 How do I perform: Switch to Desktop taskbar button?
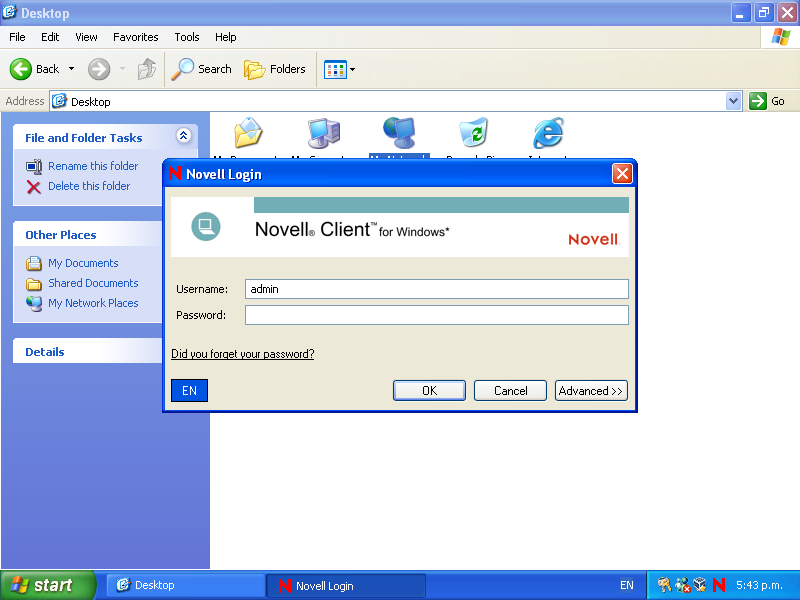[185, 585]
